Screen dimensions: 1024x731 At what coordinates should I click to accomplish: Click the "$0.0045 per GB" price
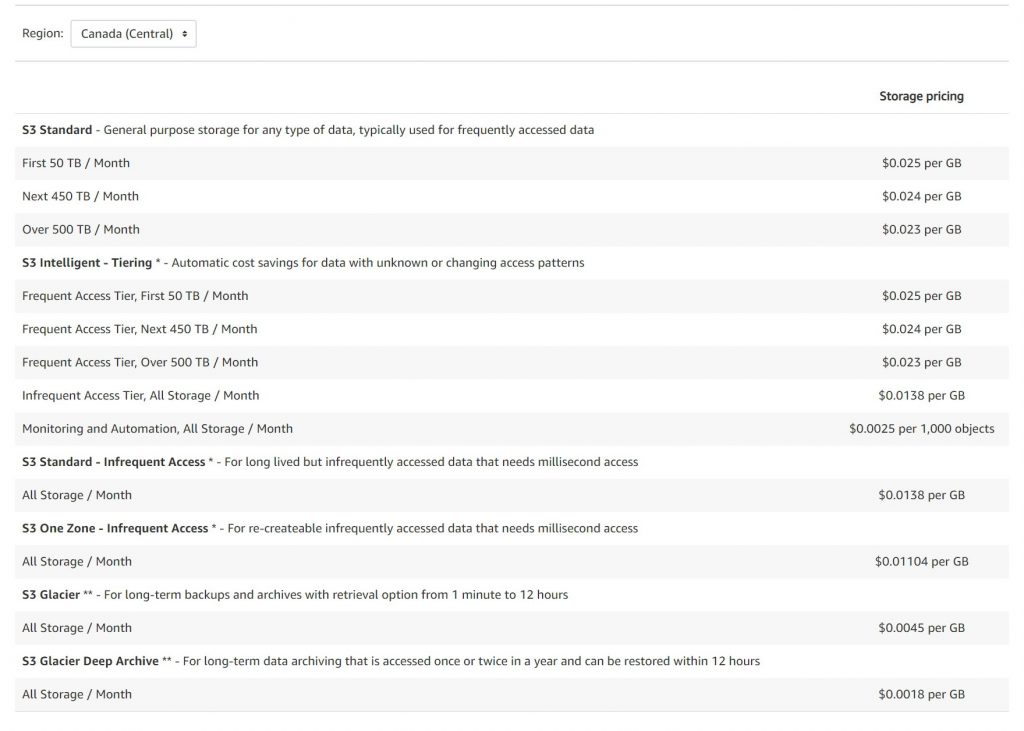coord(921,628)
